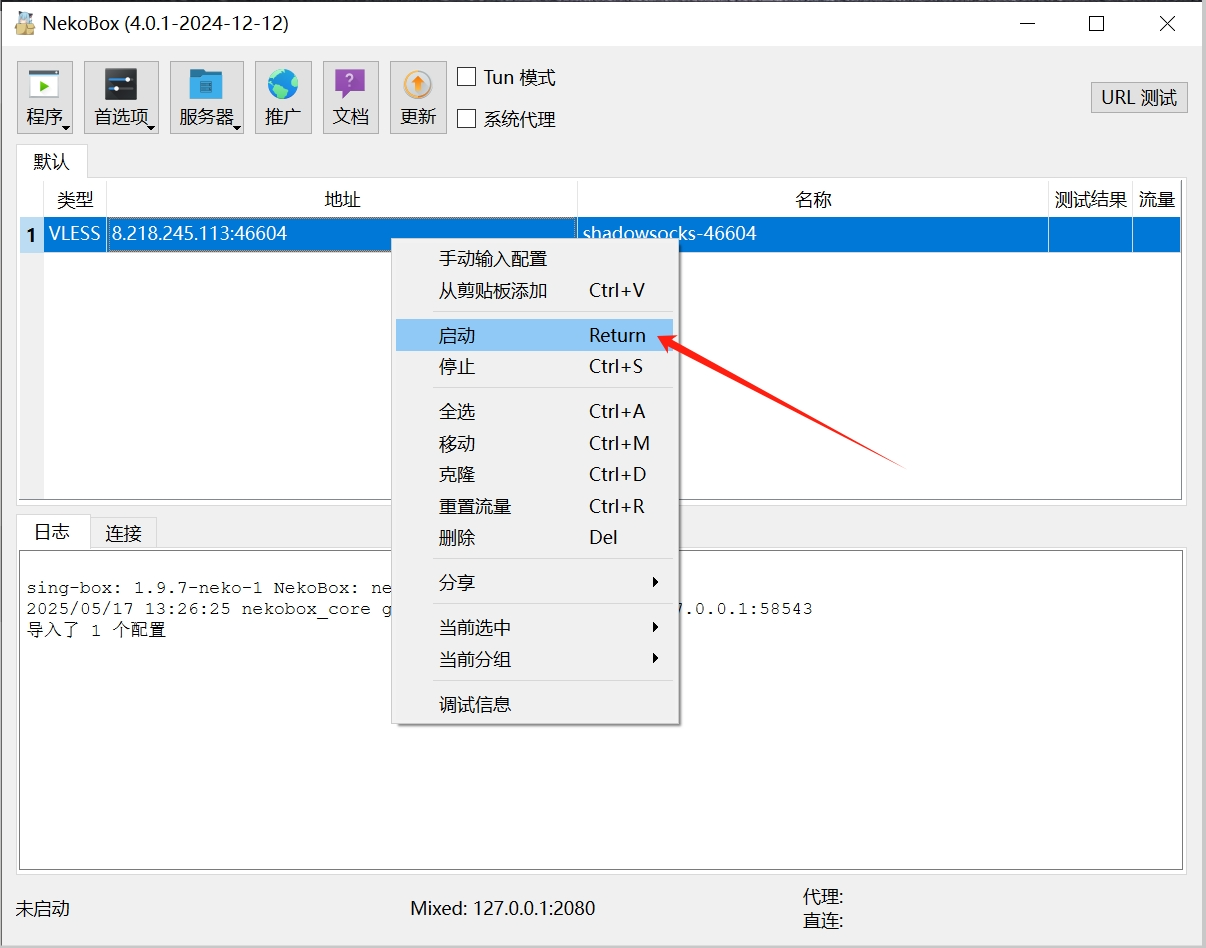Minimize the NekoBox window
Screen dimensions: 1206x948
click(x=1027, y=24)
